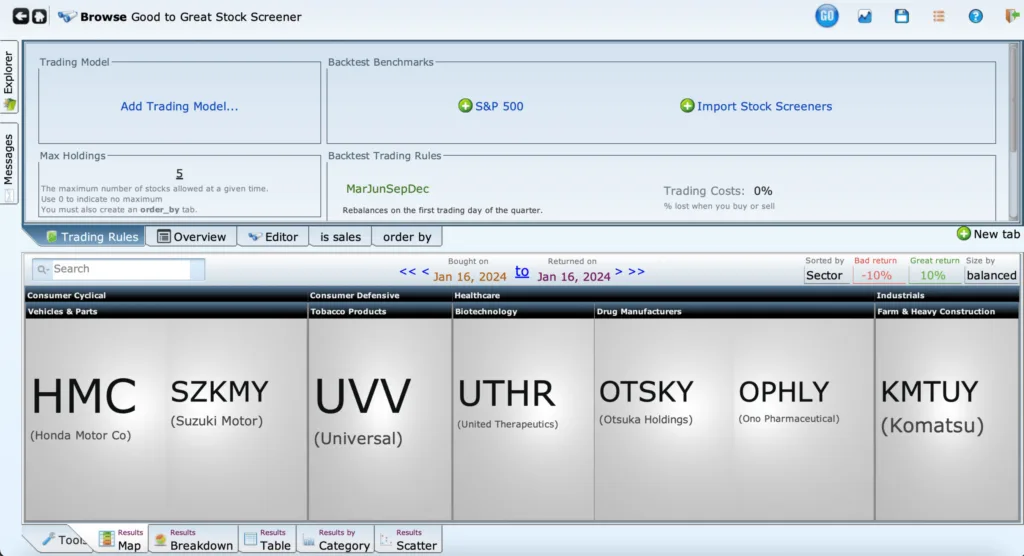The height and width of the screenshot is (556, 1024).
Task: Switch to the Overview tab
Action: pos(191,237)
